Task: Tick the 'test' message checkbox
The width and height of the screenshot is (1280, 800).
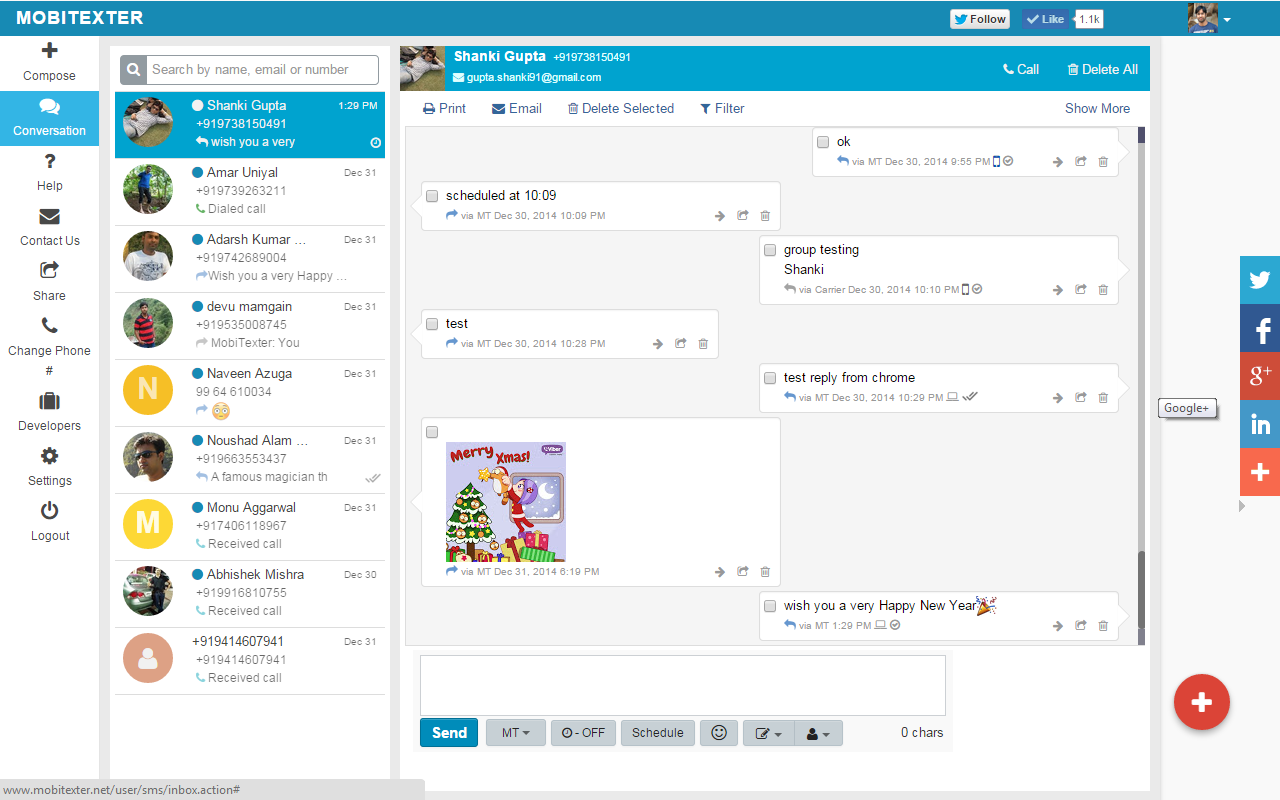Action: 432,324
